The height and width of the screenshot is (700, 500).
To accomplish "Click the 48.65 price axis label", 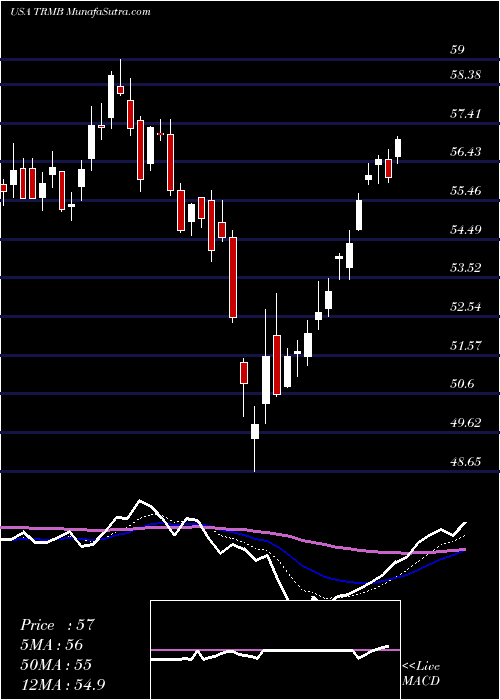I will click(466, 462).
